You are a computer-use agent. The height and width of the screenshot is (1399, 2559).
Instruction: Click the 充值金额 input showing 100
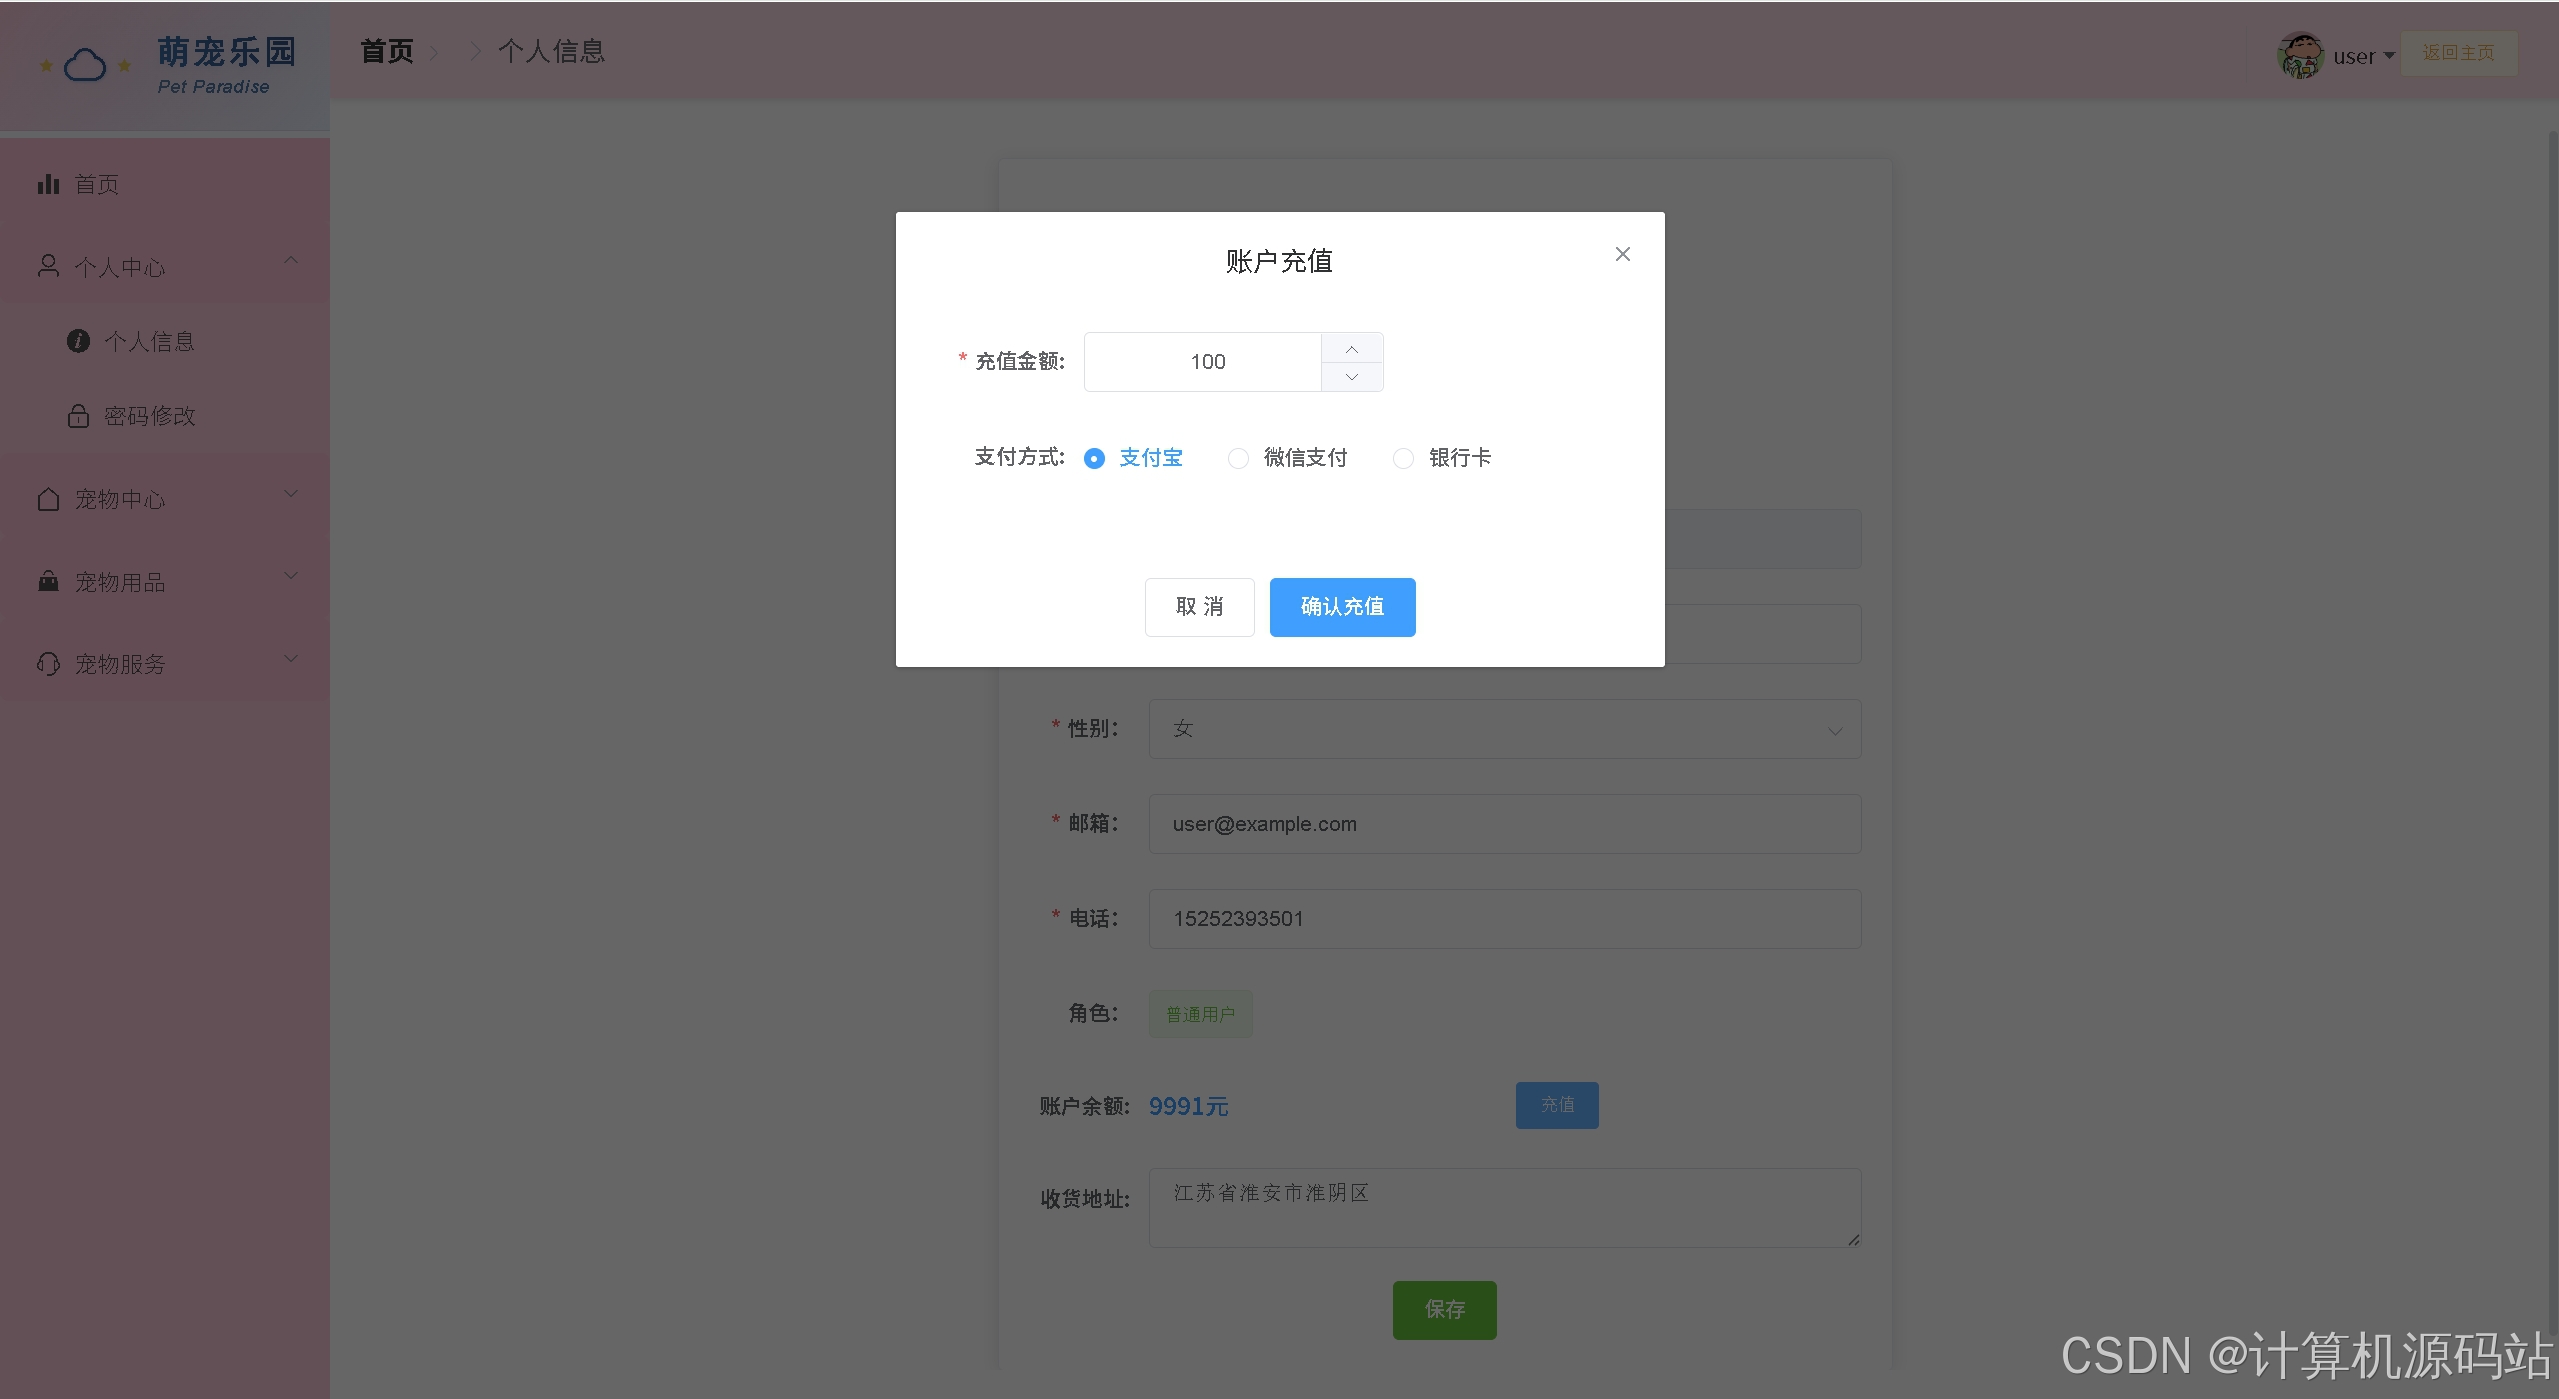(x=1204, y=362)
